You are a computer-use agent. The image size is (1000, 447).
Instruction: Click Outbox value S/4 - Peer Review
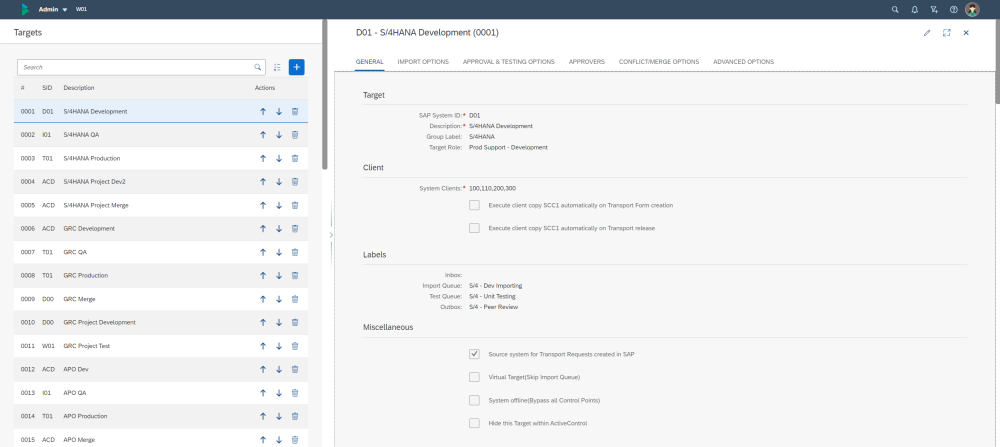[x=493, y=307]
